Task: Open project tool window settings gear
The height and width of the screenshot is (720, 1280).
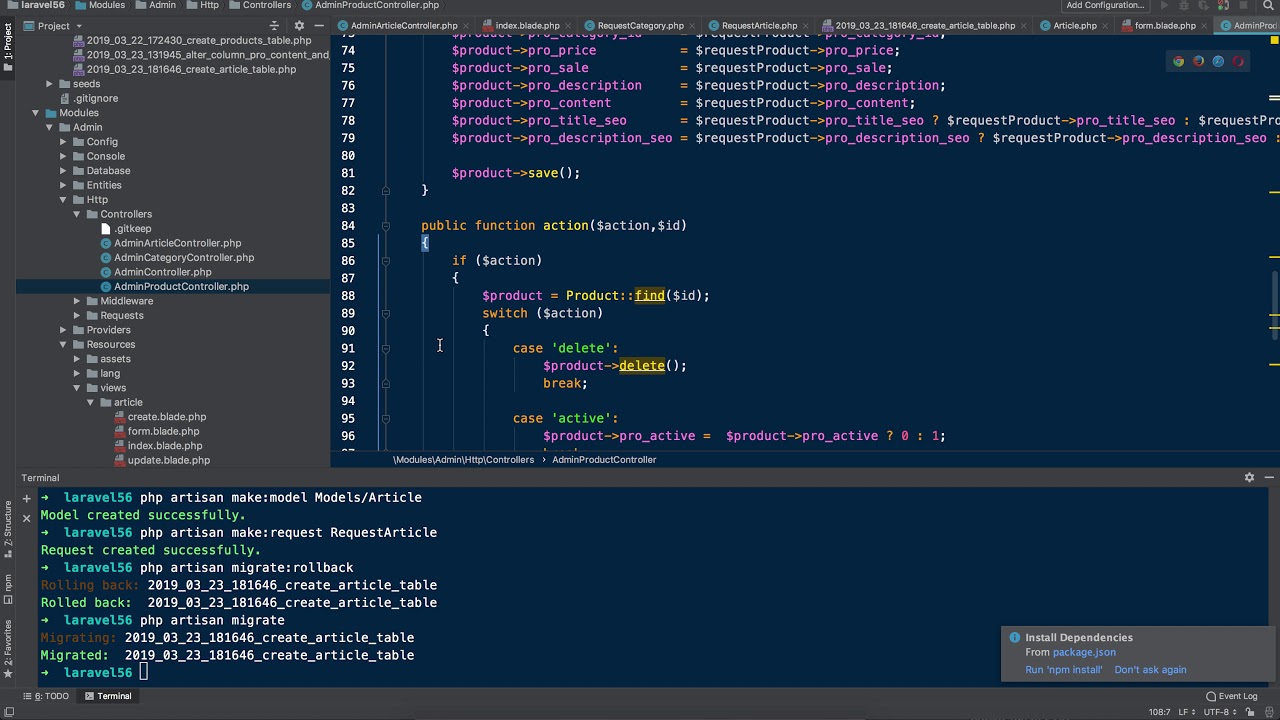Action: pyautogui.click(x=299, y=26)
